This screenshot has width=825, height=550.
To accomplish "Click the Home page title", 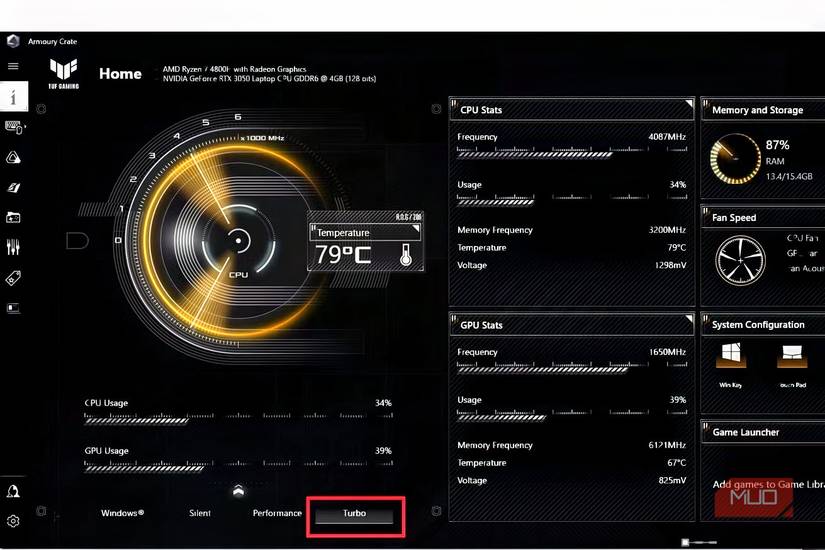I will point(120,74).
